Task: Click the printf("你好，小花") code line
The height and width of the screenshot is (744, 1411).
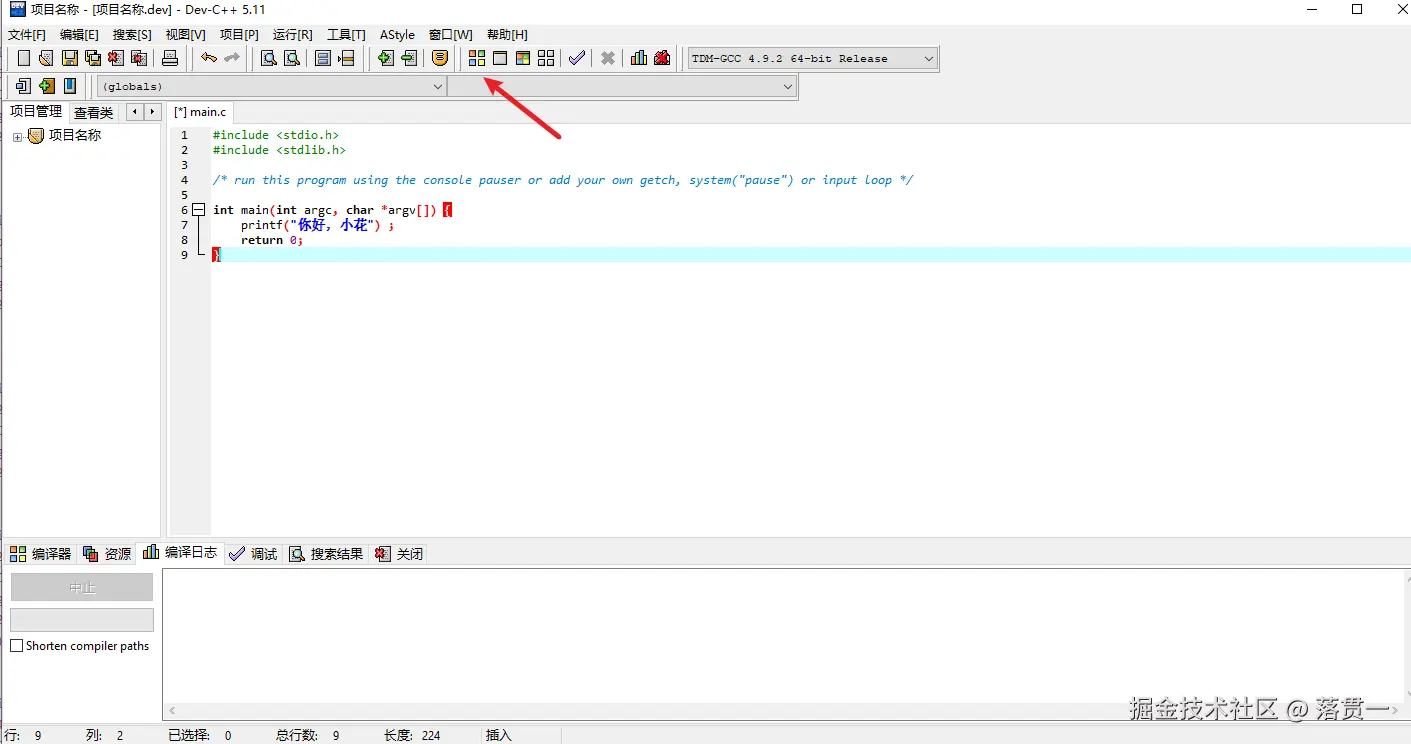Action: pos(317,225)
